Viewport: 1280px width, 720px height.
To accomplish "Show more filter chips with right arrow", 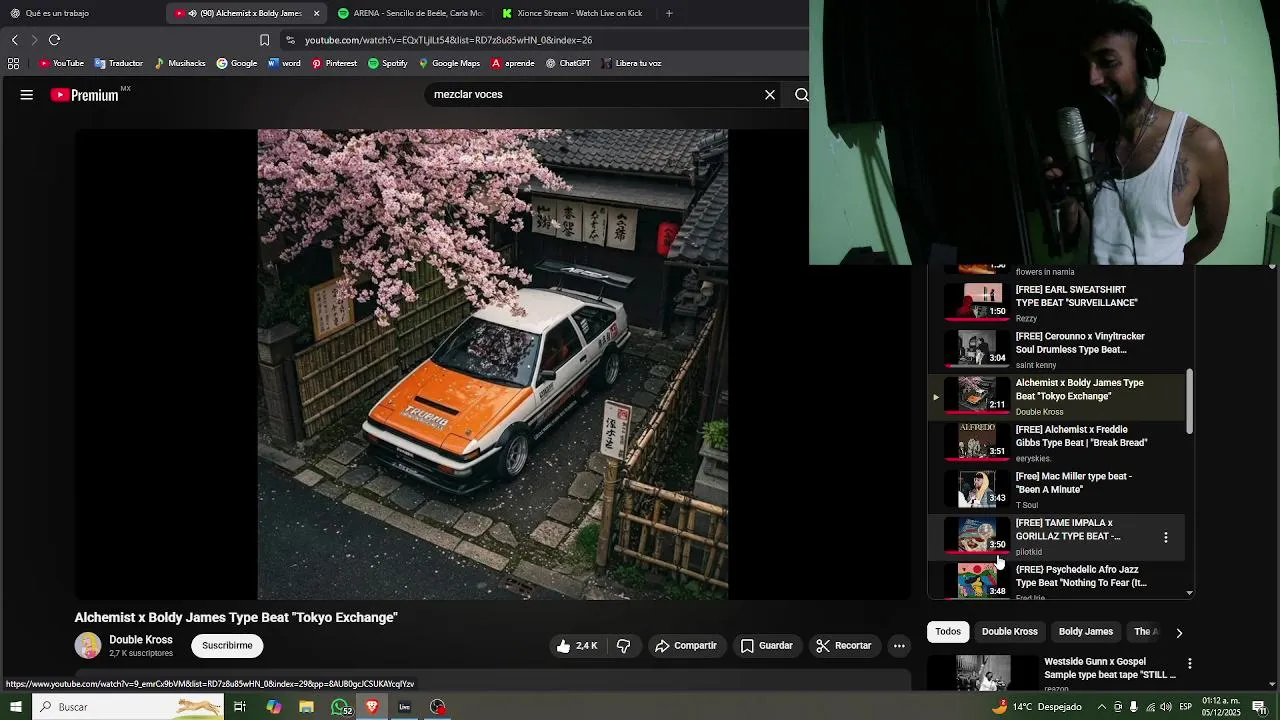I will click(x=1179, y=632).
